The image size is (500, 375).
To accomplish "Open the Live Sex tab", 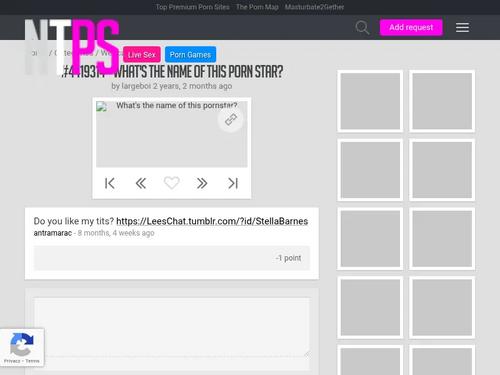I will pyautogui.click(x=142, y=55).
